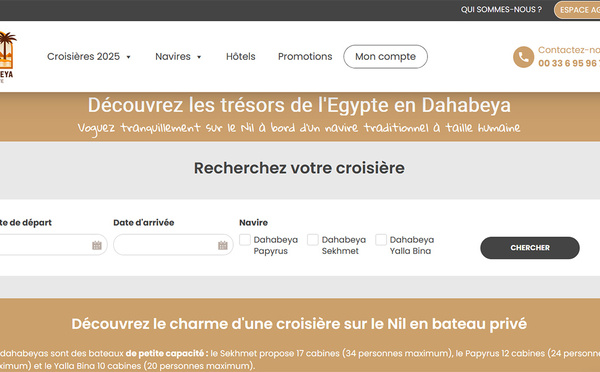
Task: Click the Mon compte button
Action: click(x=385, y=57)
